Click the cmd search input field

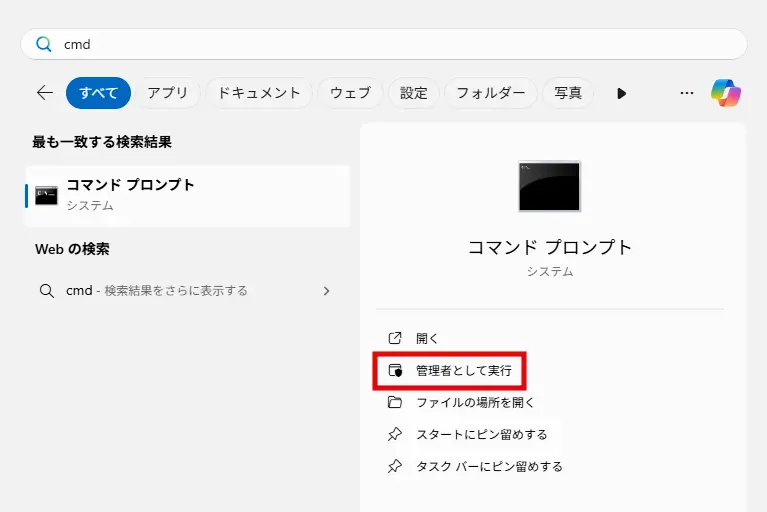click(384, 45)
